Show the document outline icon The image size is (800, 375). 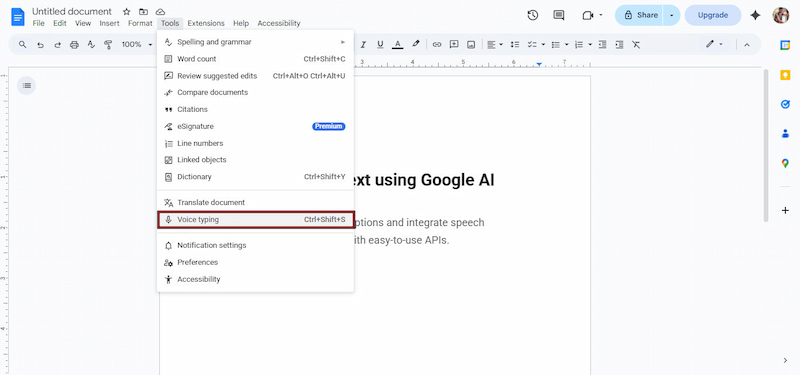27,85
